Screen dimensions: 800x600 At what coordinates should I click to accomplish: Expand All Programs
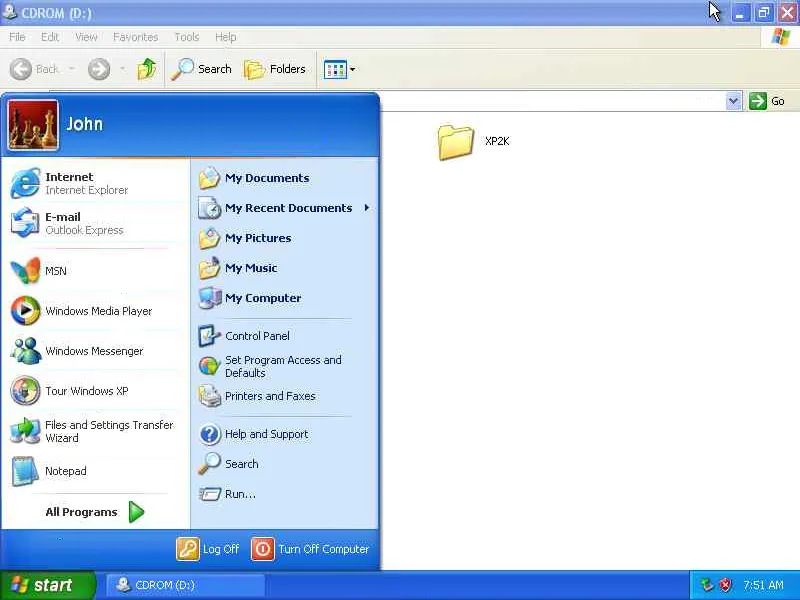pyautogui.click(x=95, y=512)
